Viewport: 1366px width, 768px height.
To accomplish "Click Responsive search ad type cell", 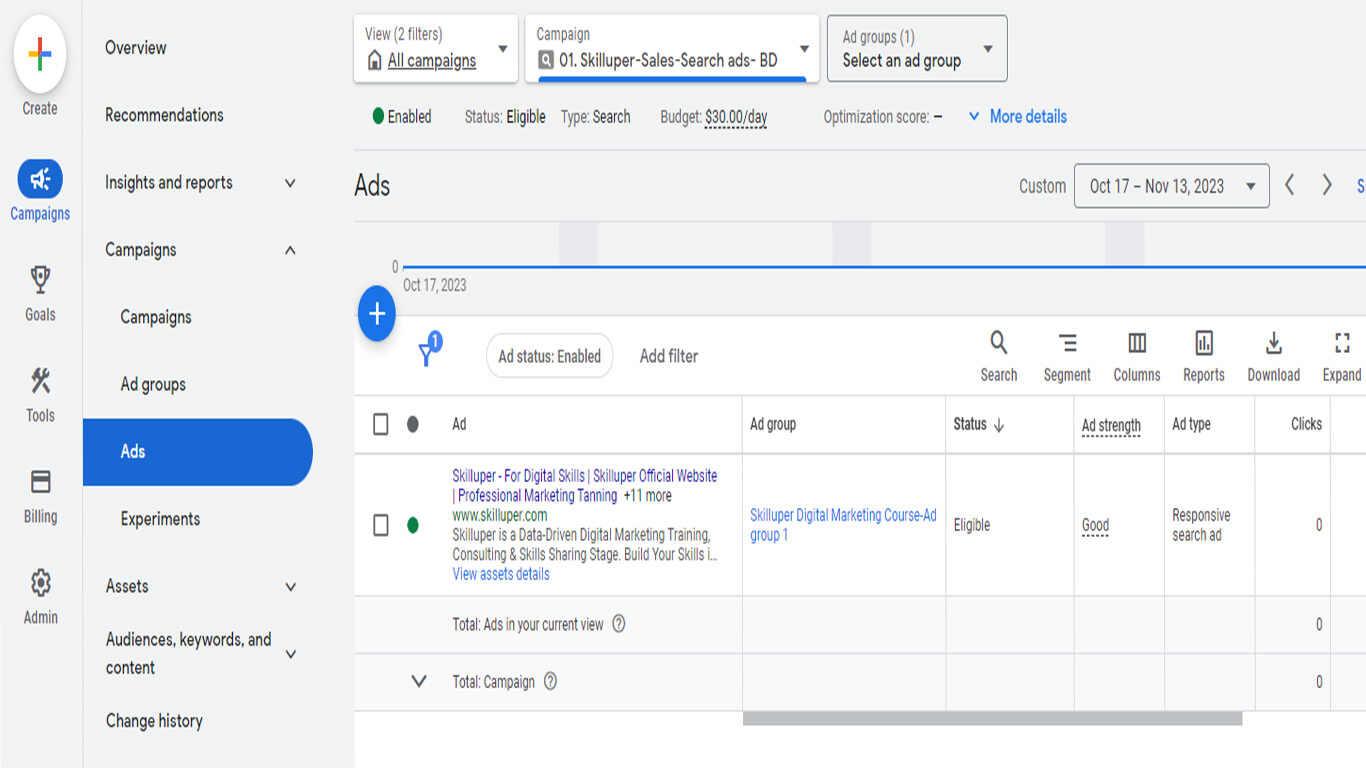I will (1201, 525).
